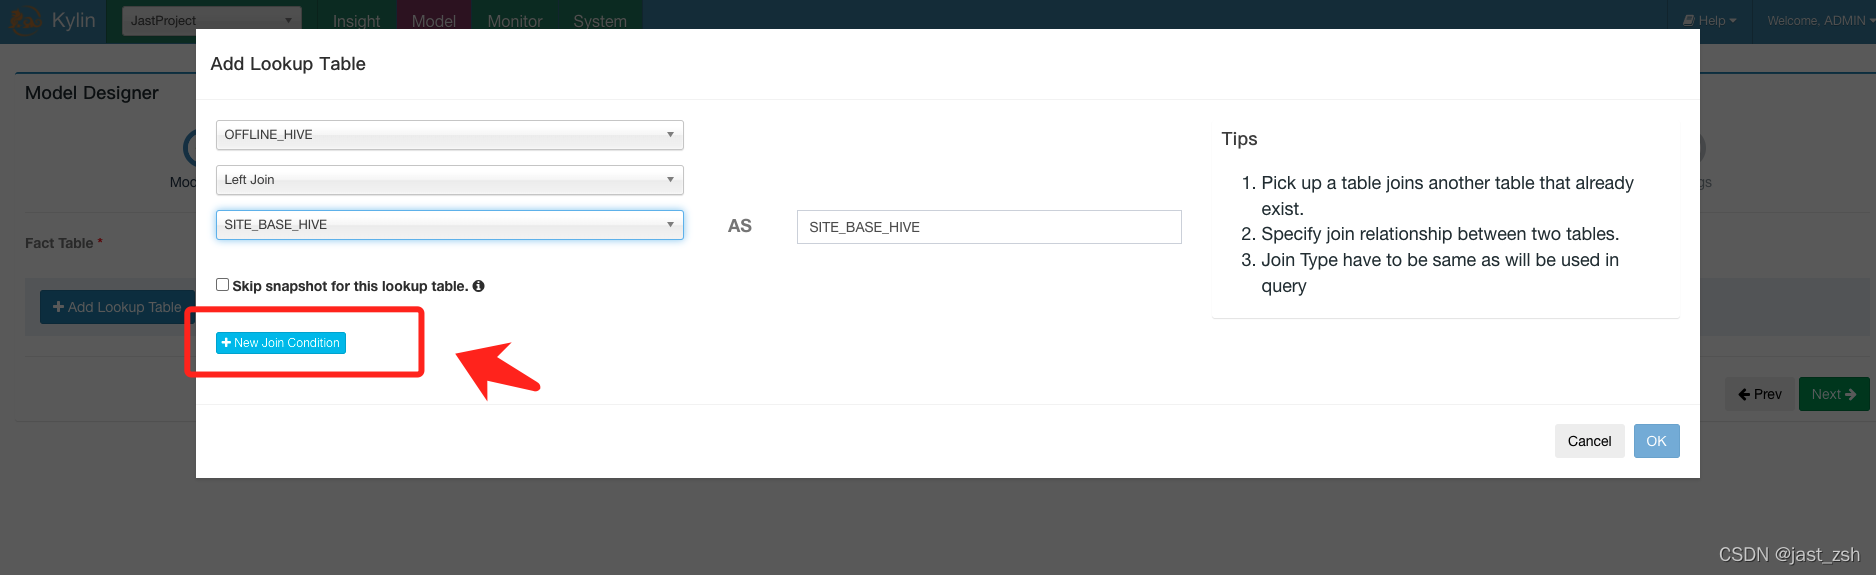Screen dimensions: 1876x575
Task: Switch to the Monitor tab
Action: point(515,21)
